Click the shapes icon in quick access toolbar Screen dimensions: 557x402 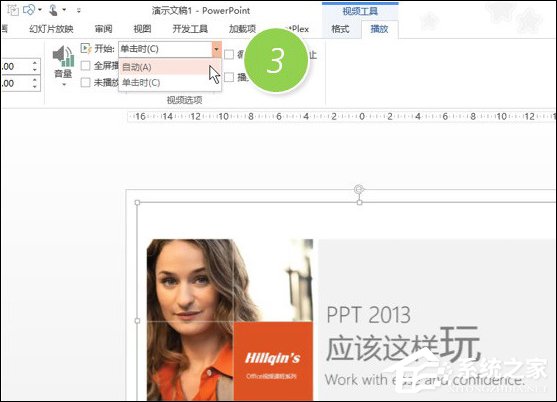click(x=29, y=10)
